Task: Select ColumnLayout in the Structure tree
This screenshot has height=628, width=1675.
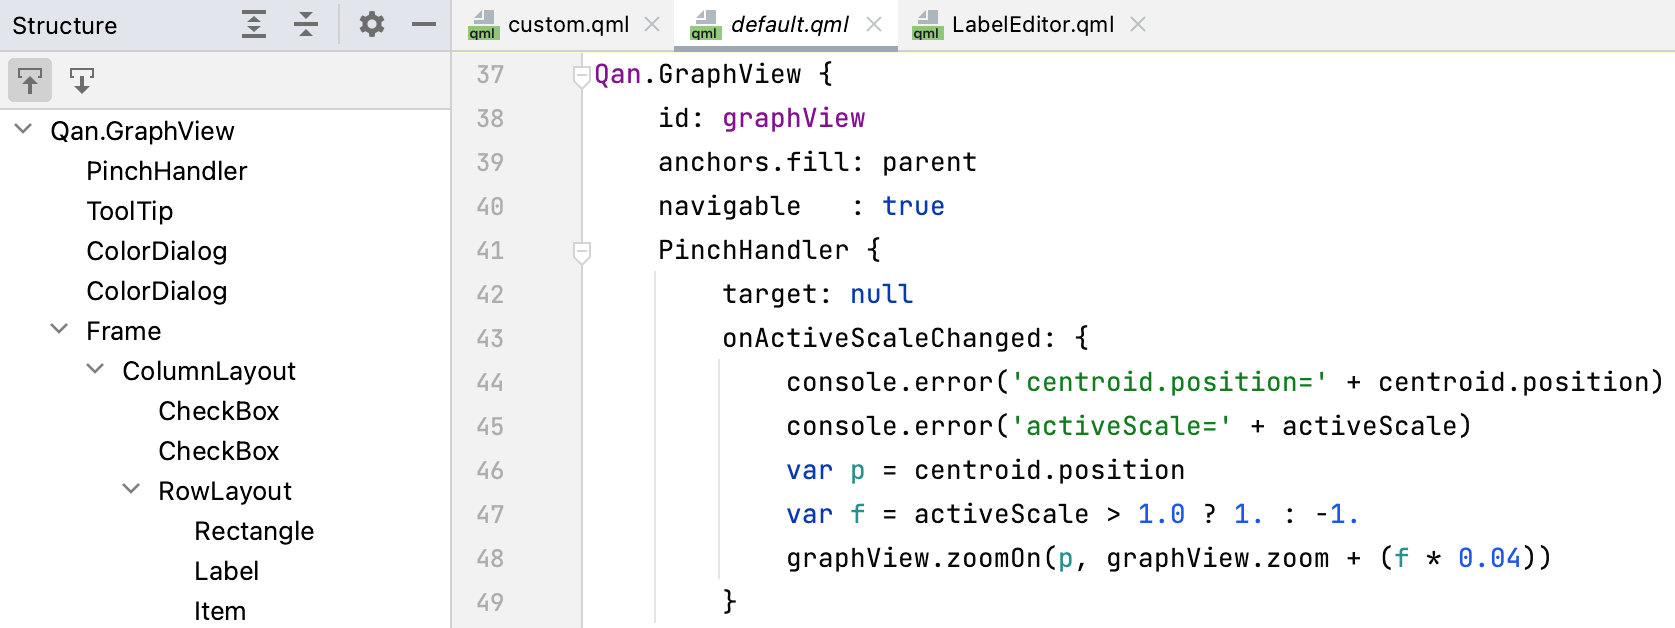Action: (209, 371)
